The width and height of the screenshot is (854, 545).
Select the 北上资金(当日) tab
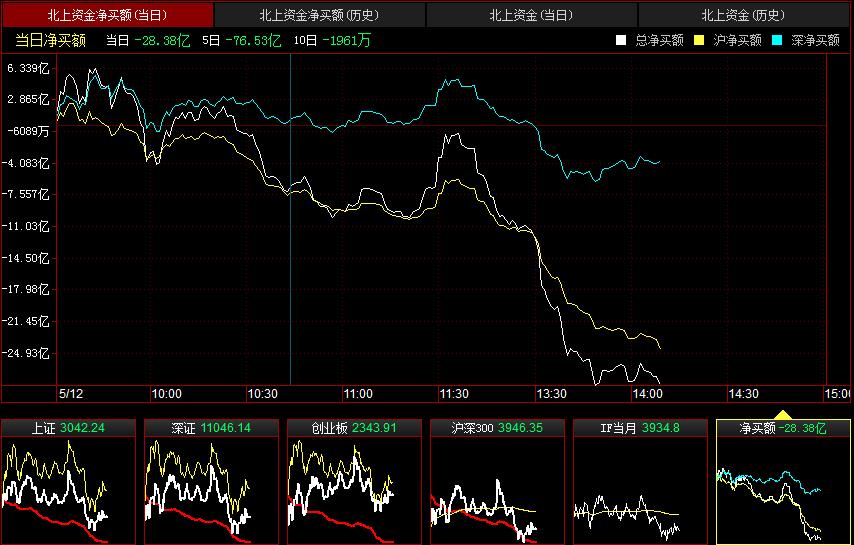[531, 15]
